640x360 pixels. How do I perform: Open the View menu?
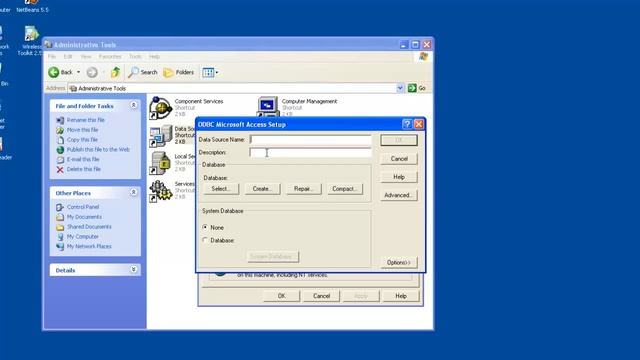click(x=86, y=56)
